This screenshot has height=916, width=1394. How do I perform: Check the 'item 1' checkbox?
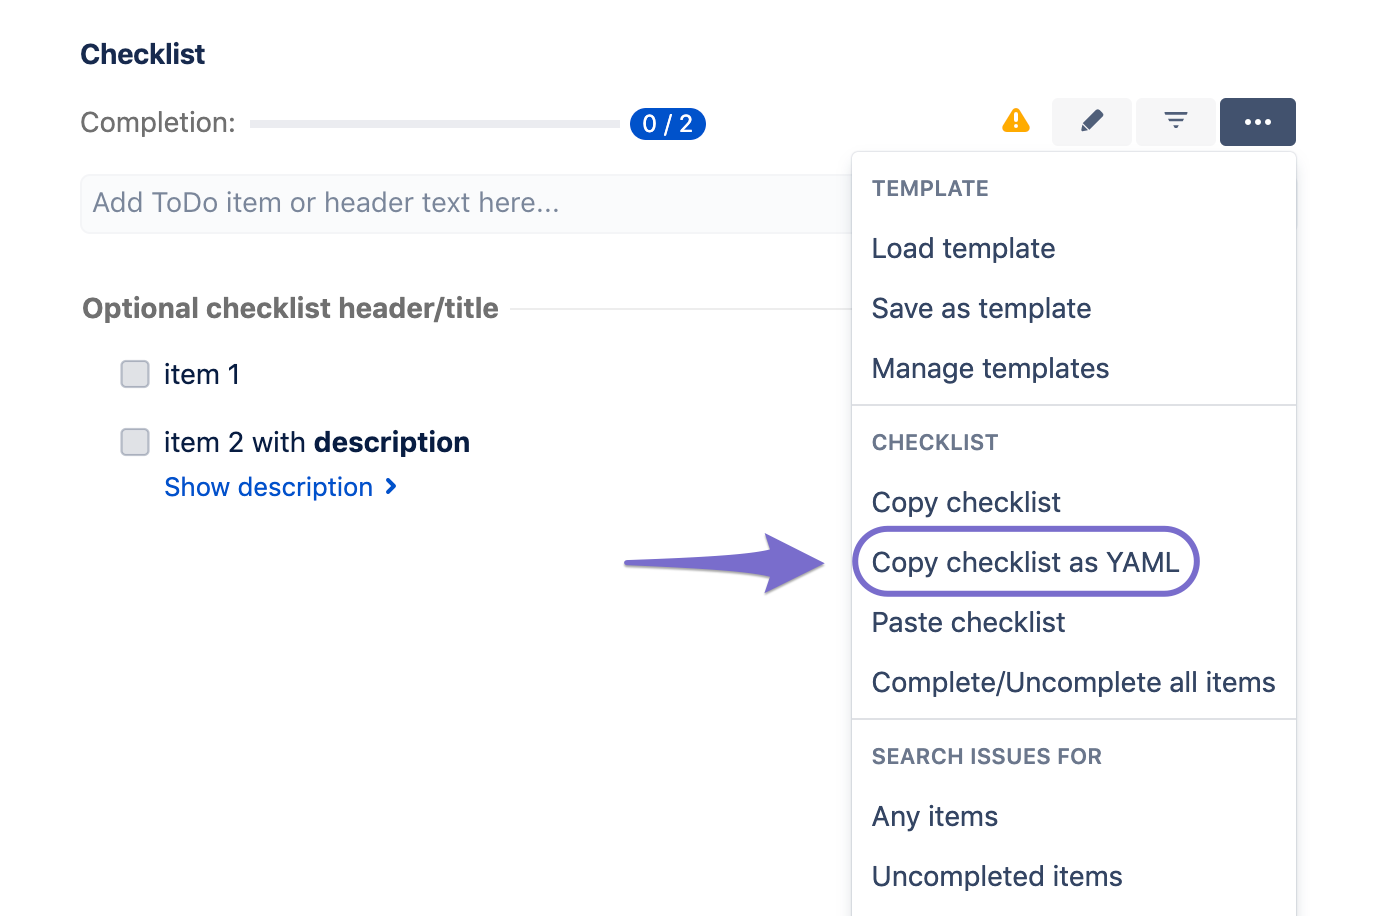pos(135,374)
